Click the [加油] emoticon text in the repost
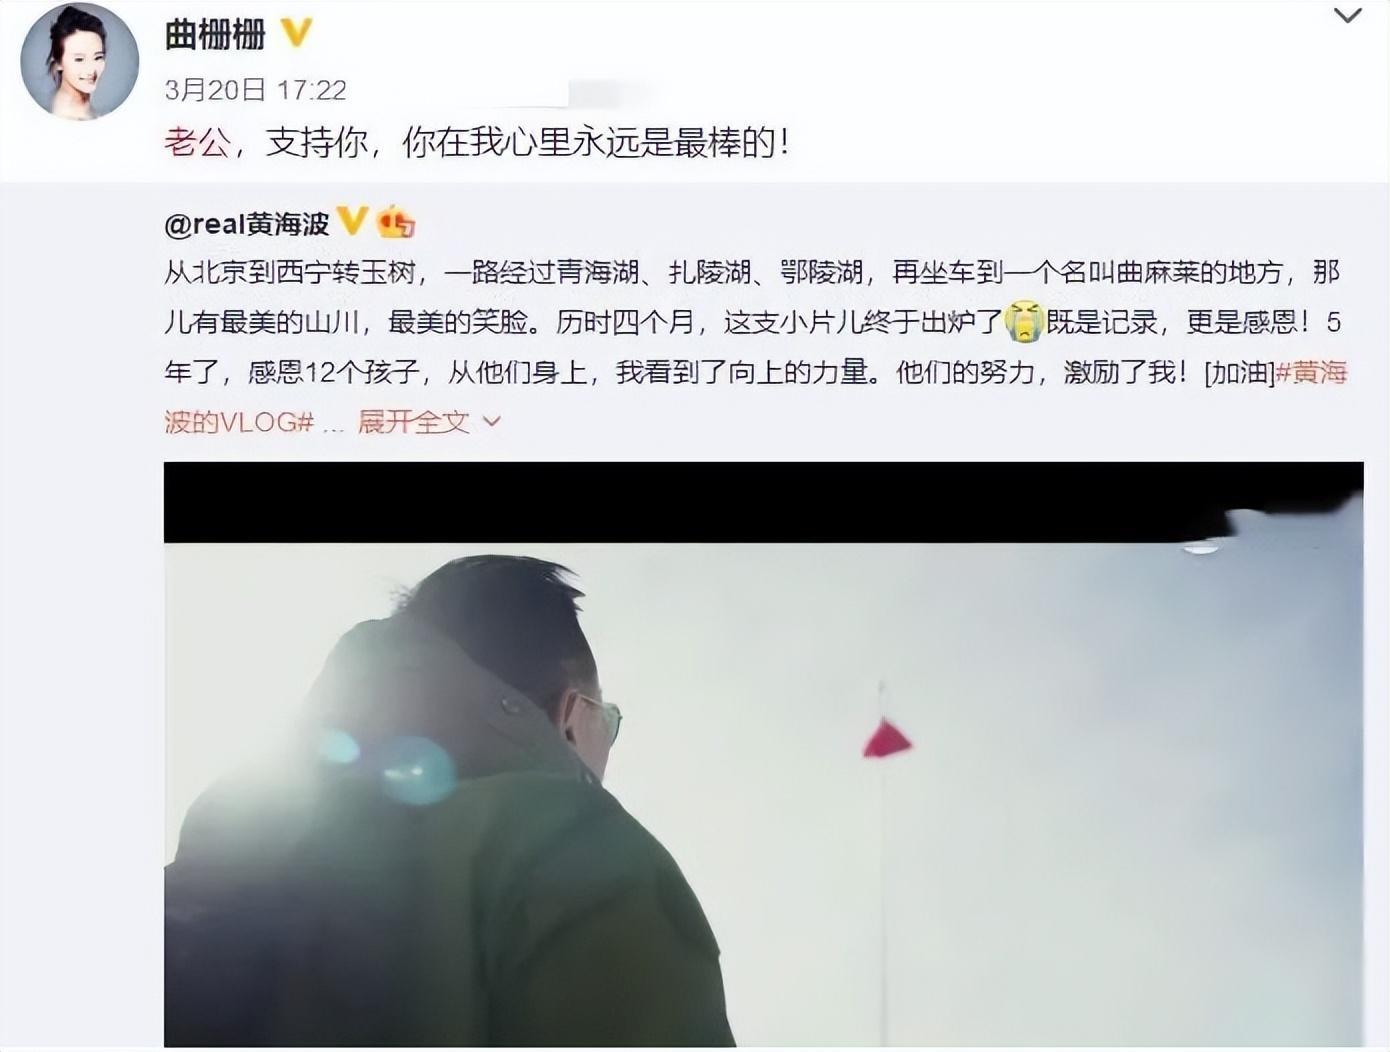Image resolution: width=1390 pixels, height=1052 pixels. (1239, 372)
